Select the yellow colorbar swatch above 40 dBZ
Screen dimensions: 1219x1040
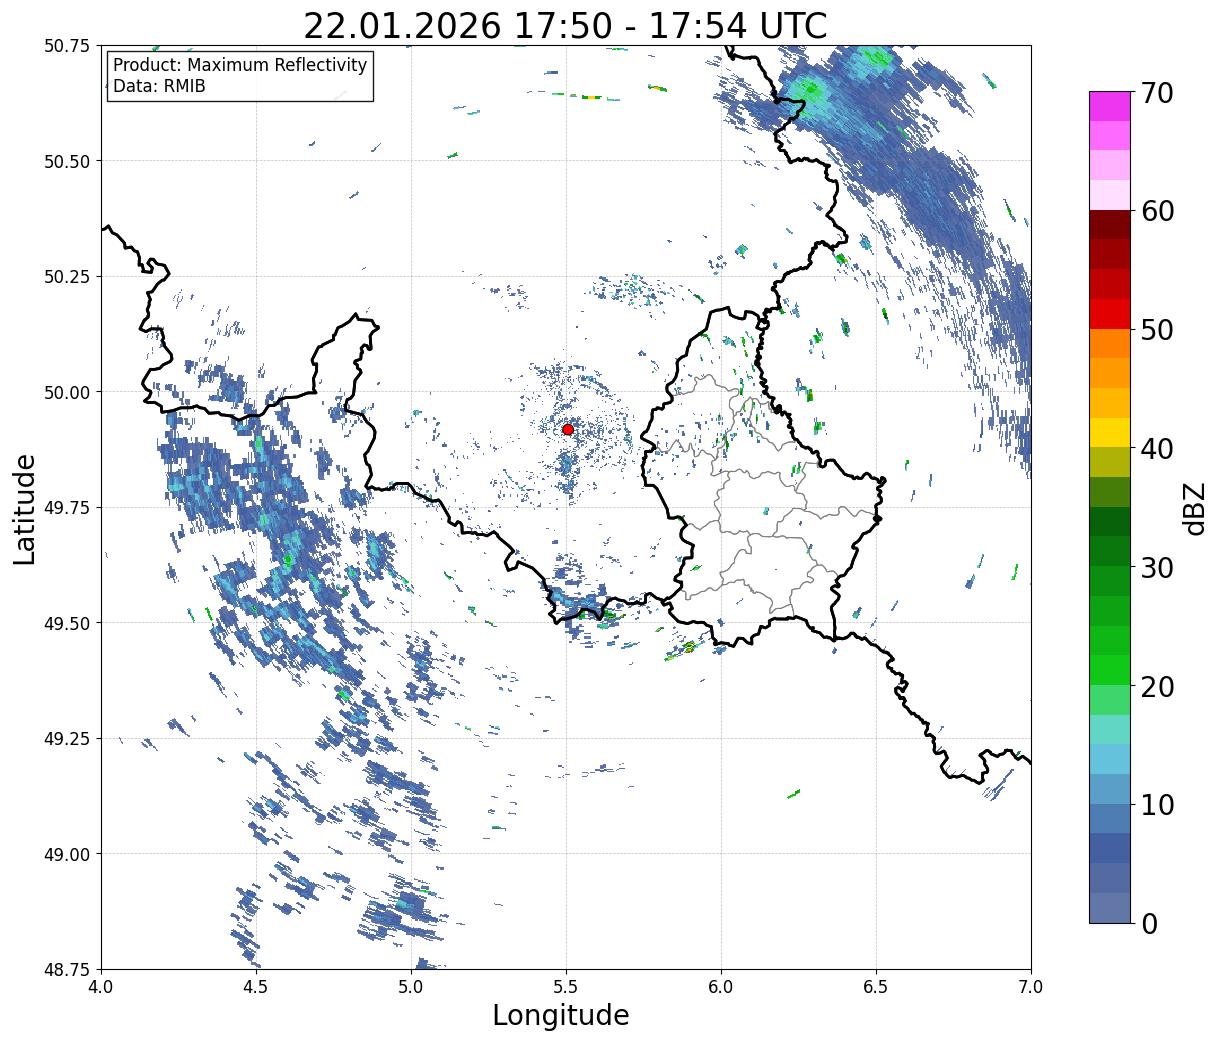pos(1110,433)
